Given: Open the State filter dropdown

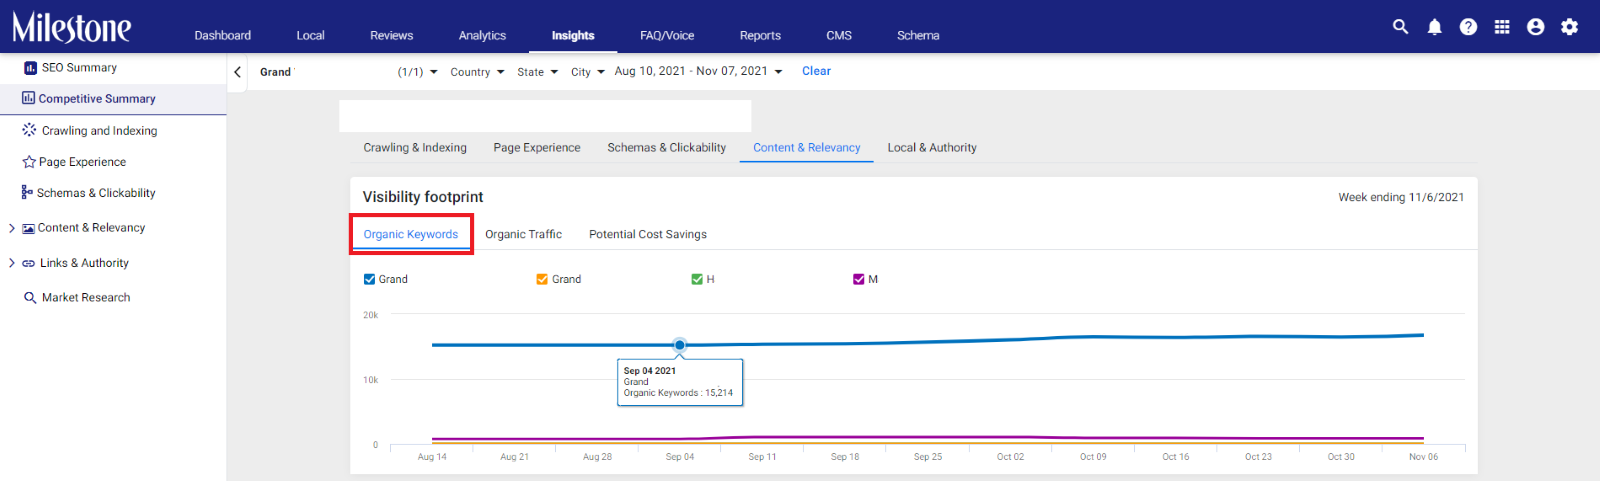Looking at the screenshot, I should pos(537,72).
